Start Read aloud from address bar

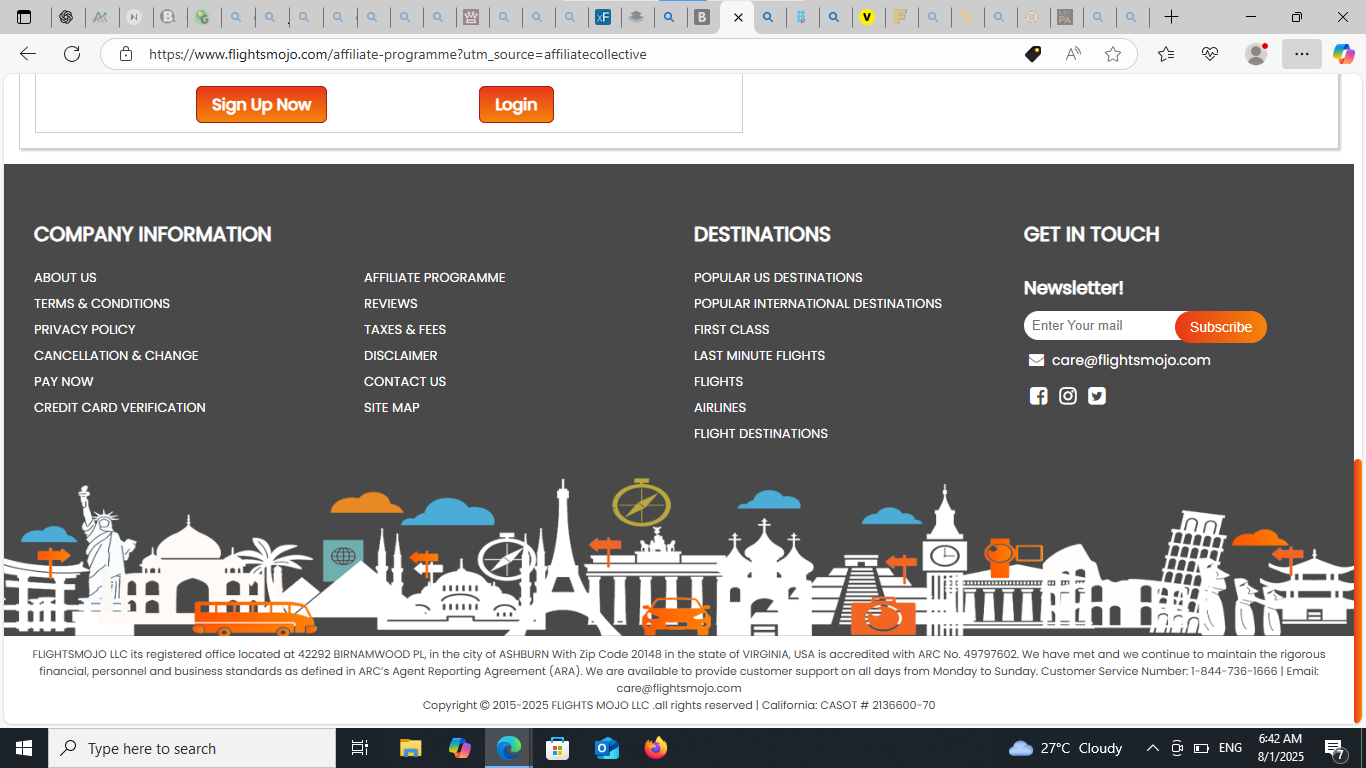1073,54
